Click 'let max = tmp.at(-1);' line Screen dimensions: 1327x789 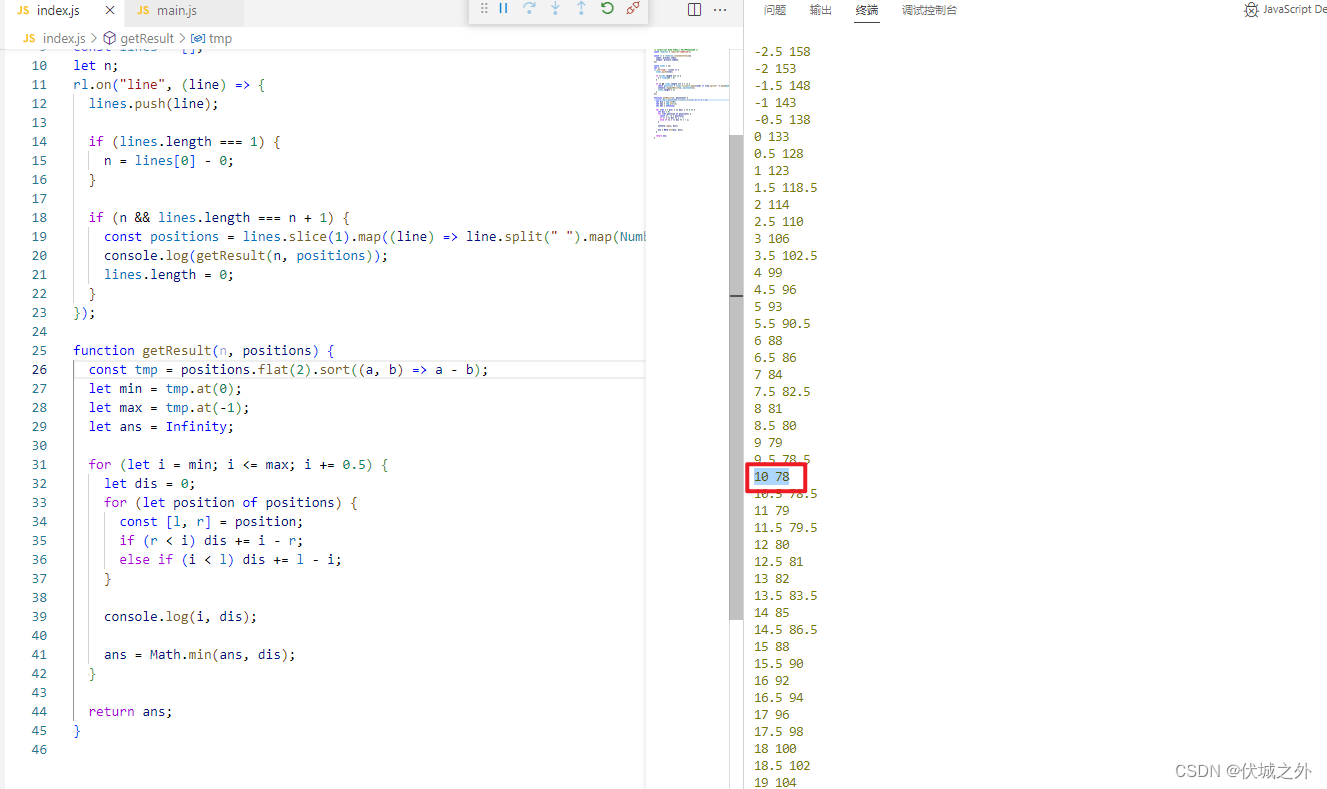[169, 407]
